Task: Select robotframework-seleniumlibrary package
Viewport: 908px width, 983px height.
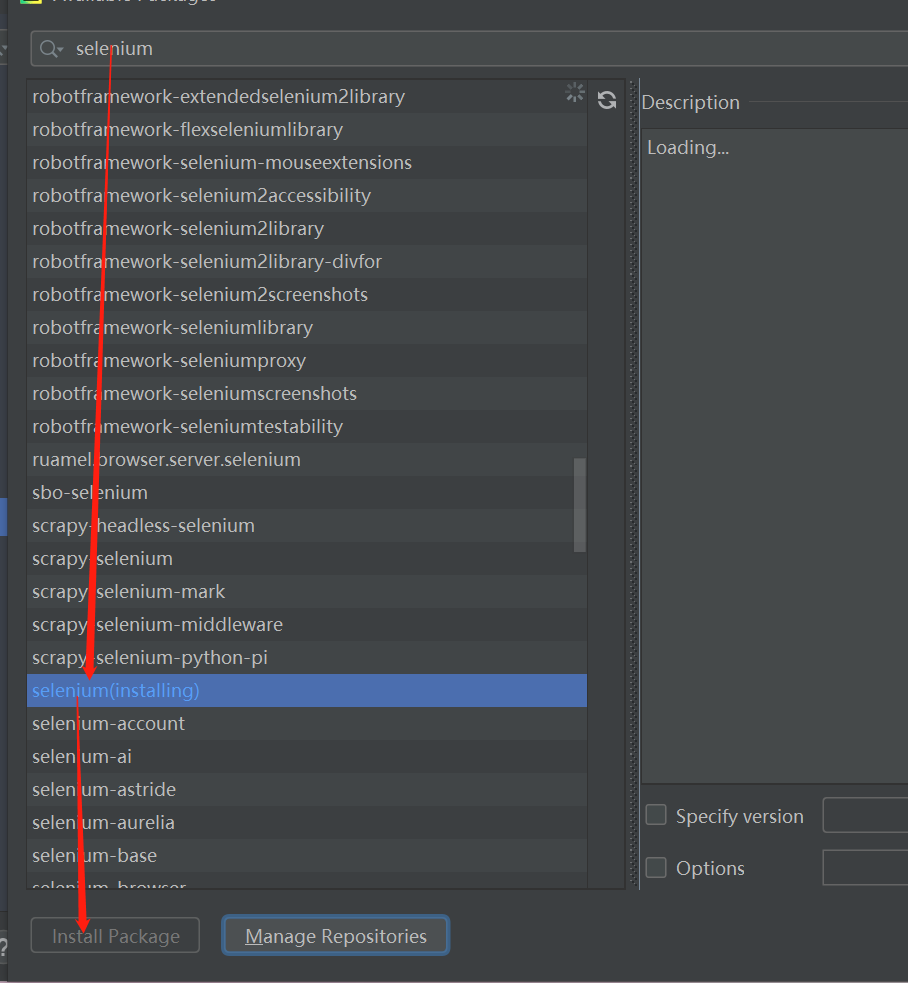Action: coord(307,328)
